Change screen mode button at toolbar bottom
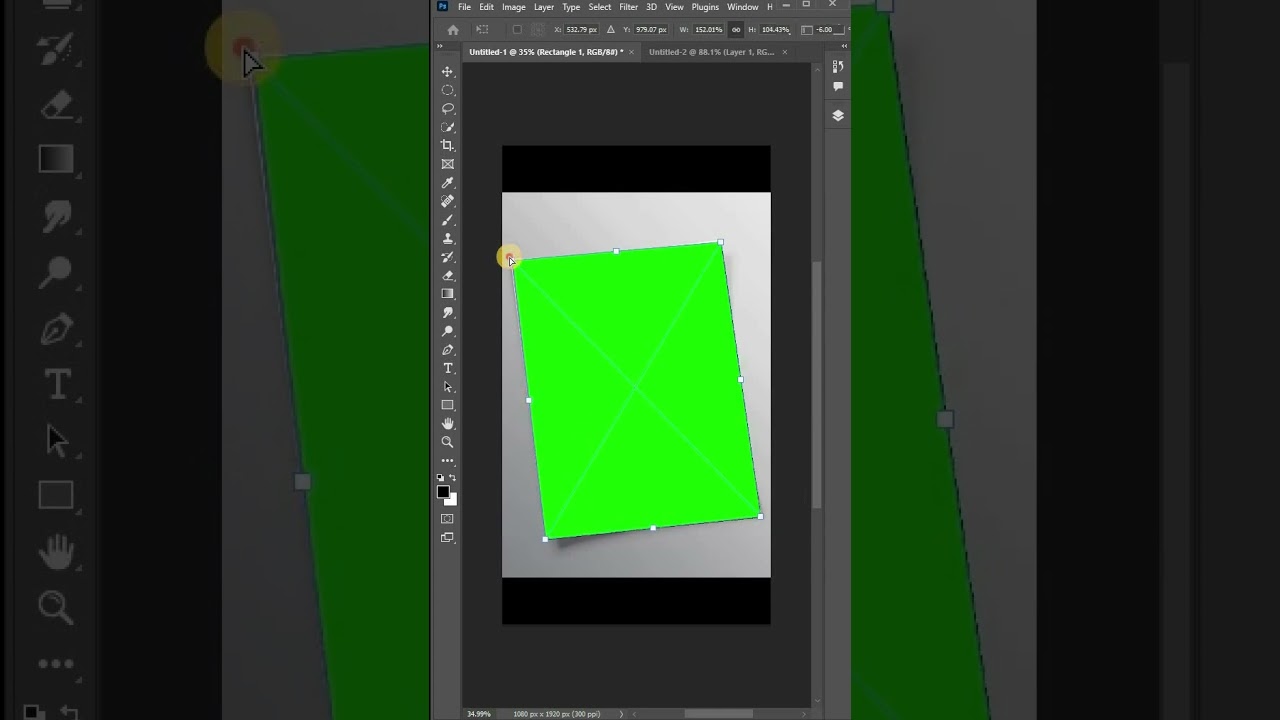Image resolution: width=1280 pixels, height=720 pixels. point(447,538)
